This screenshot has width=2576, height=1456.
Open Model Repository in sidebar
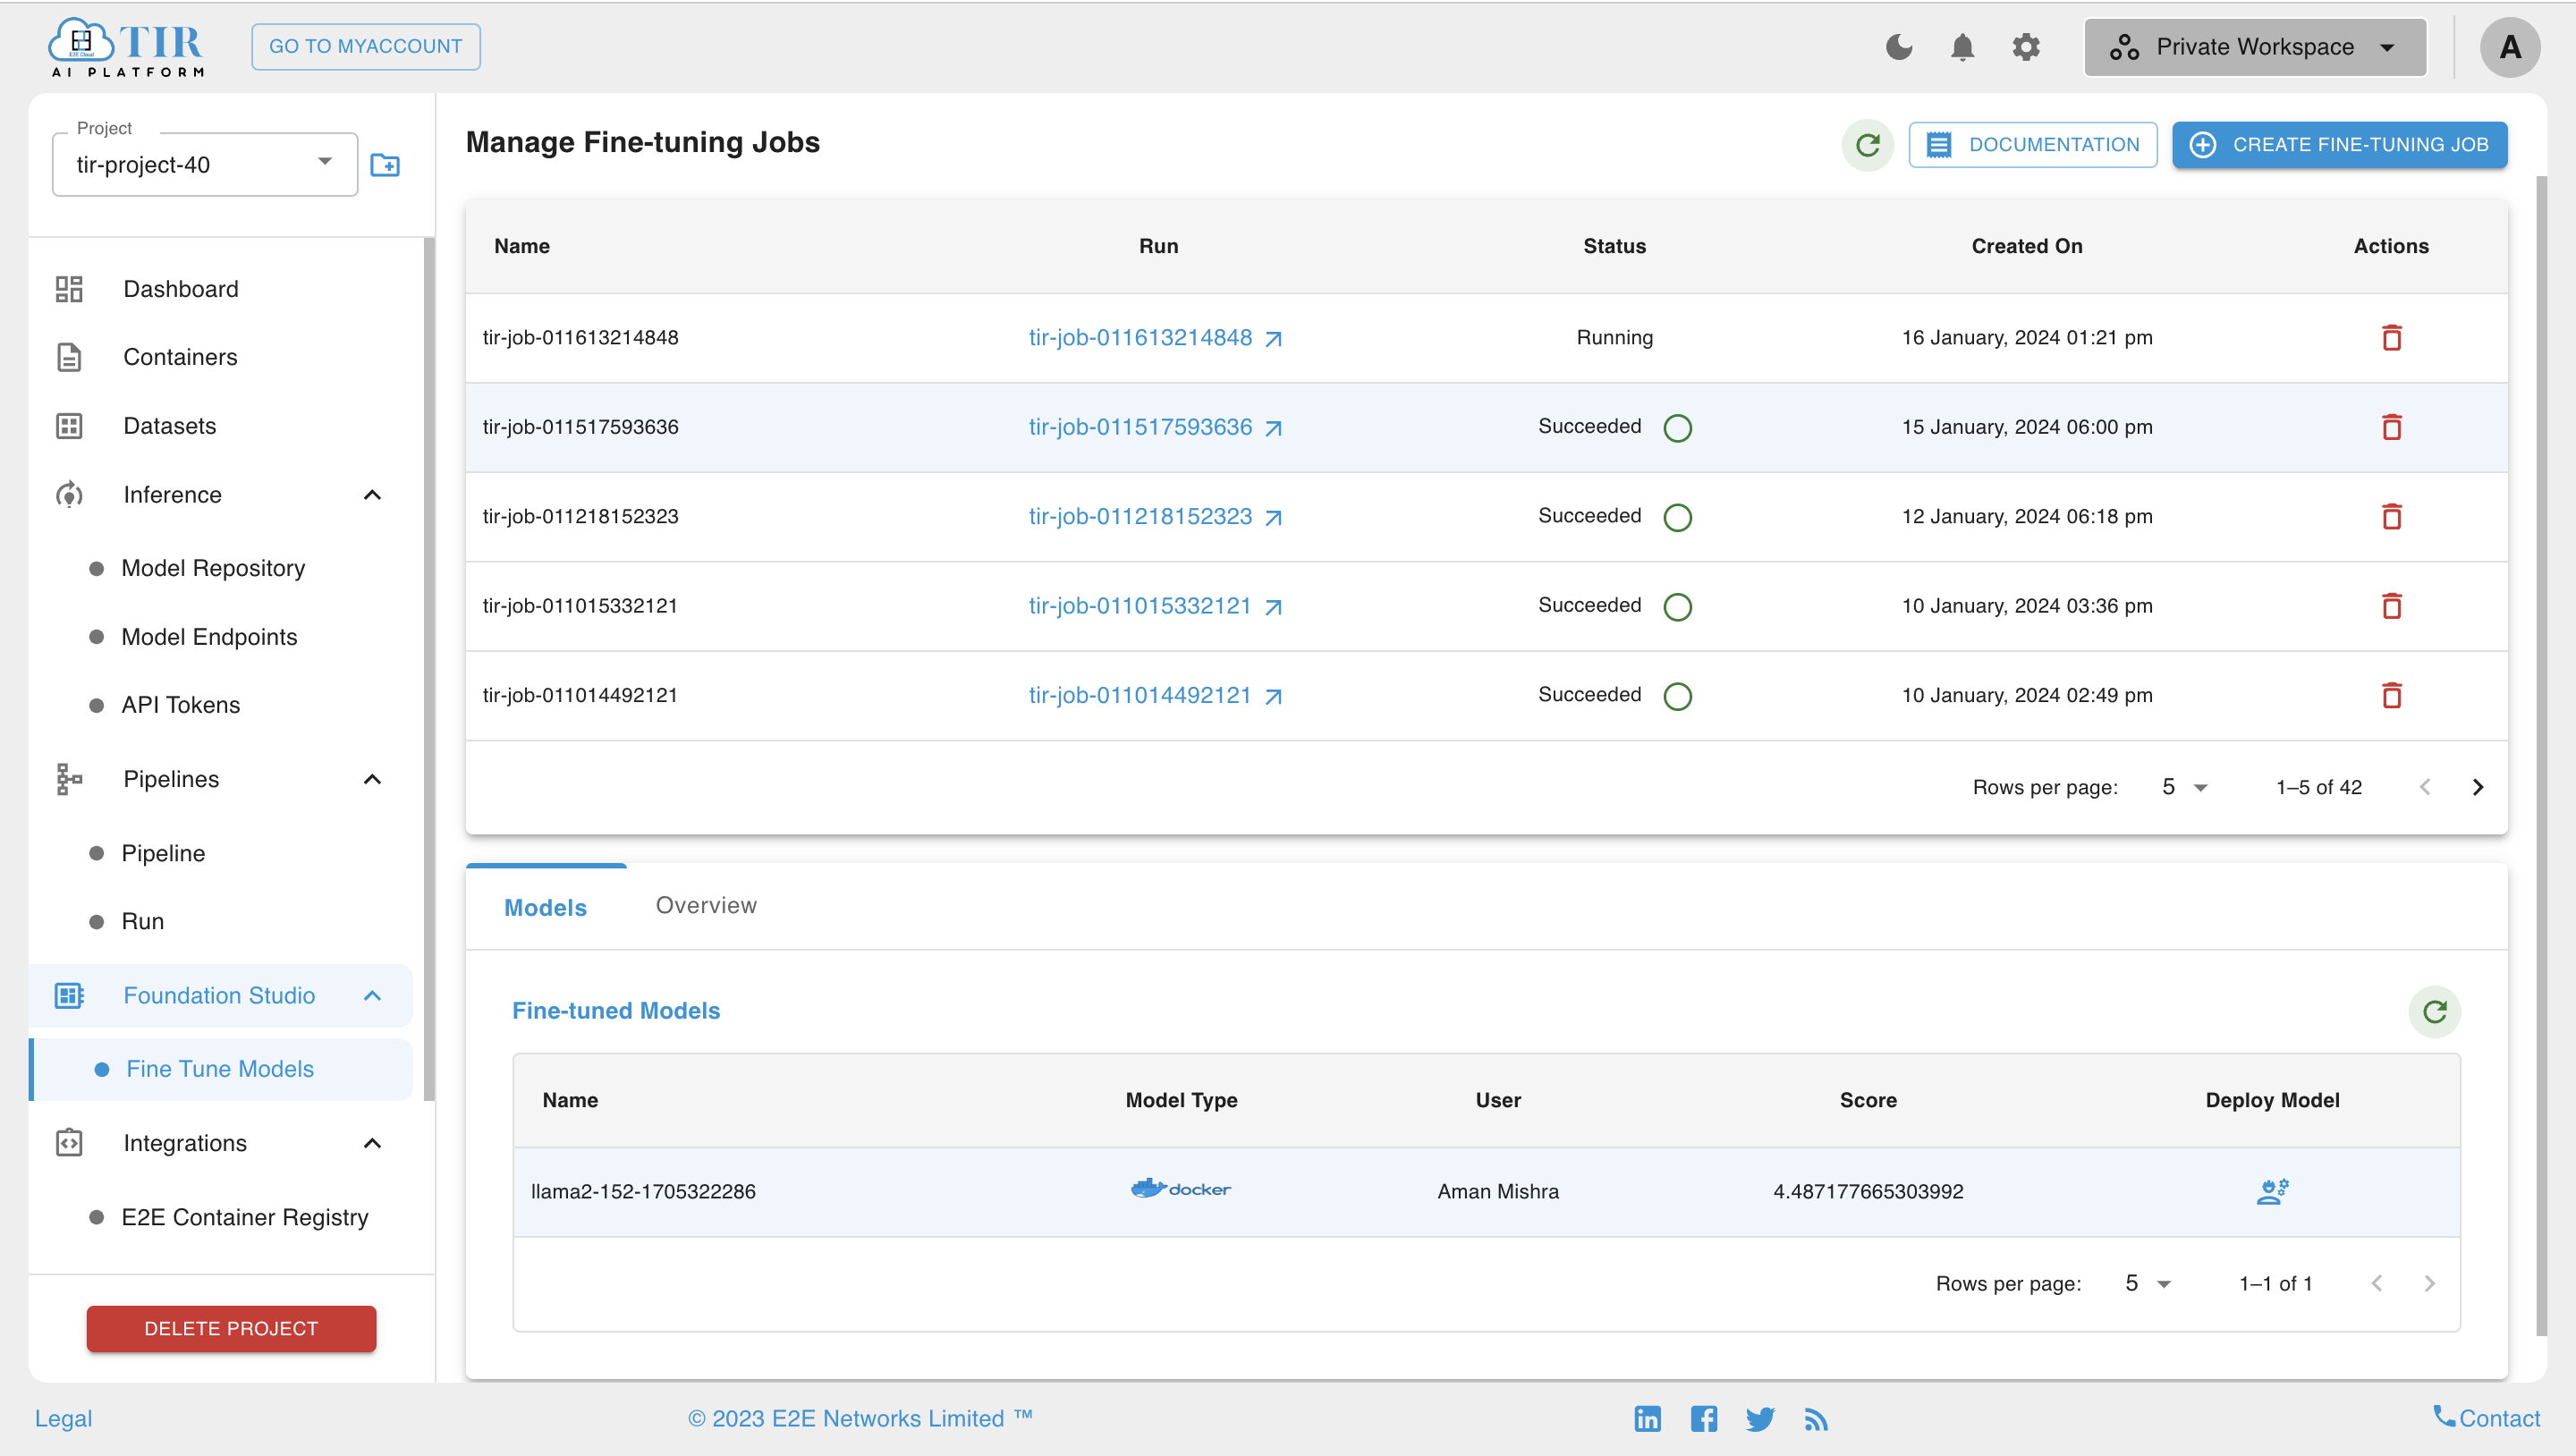pyautogui.click(x=213, y=568)
